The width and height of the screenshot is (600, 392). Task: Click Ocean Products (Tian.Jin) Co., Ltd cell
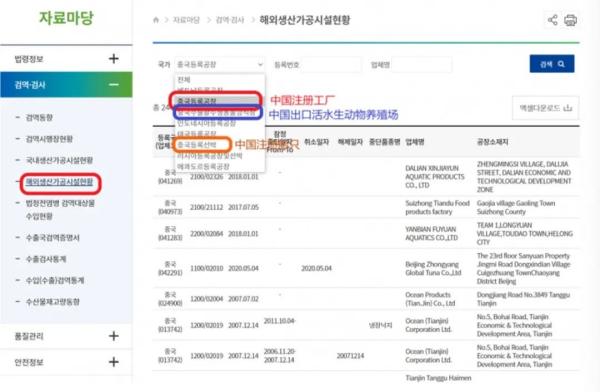pos(430,299)
